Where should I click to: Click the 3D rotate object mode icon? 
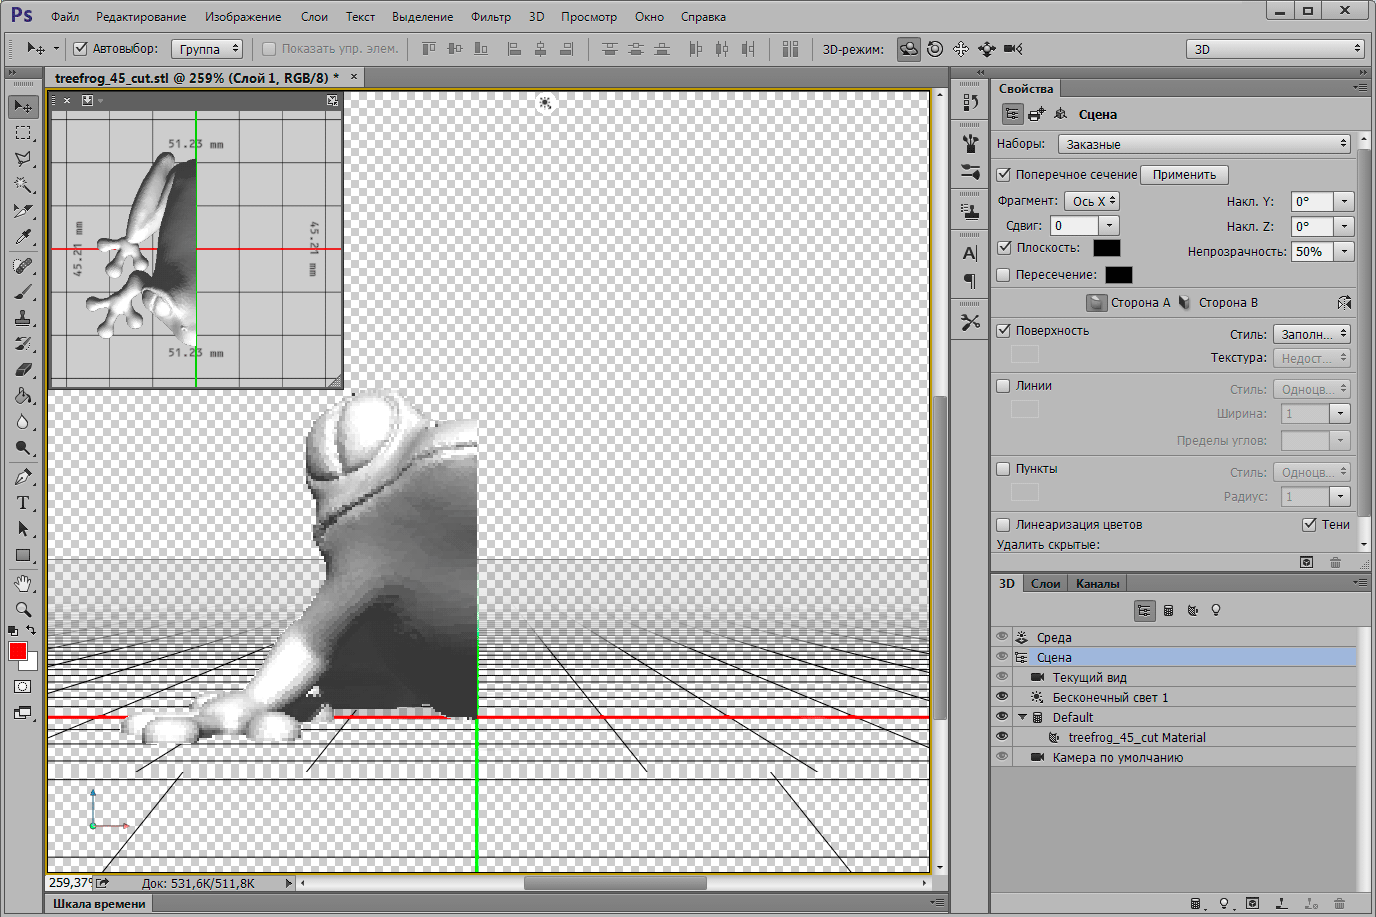[x=908, y=49]
